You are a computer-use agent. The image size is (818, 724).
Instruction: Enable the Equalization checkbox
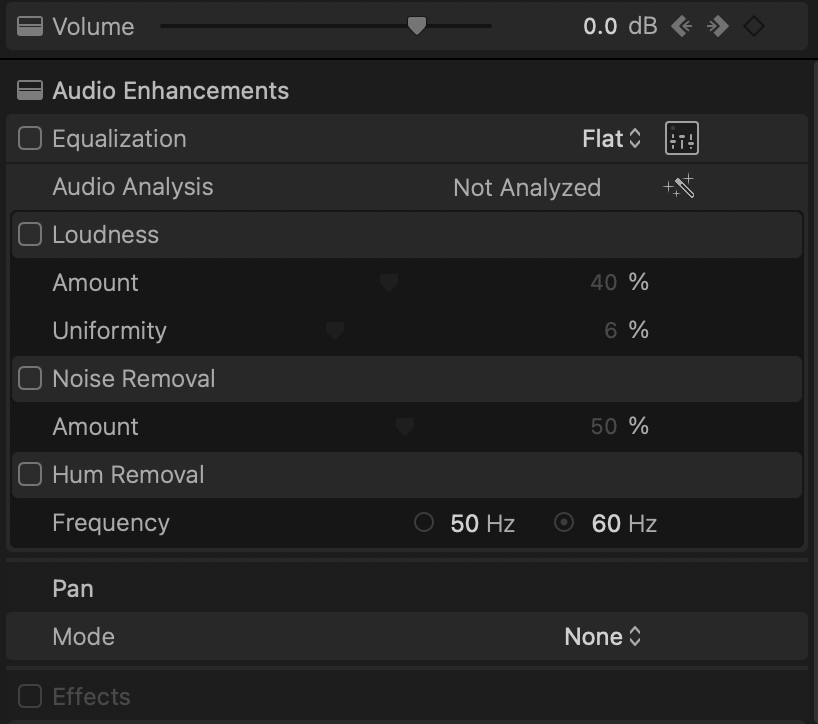(x=29, y=139)
